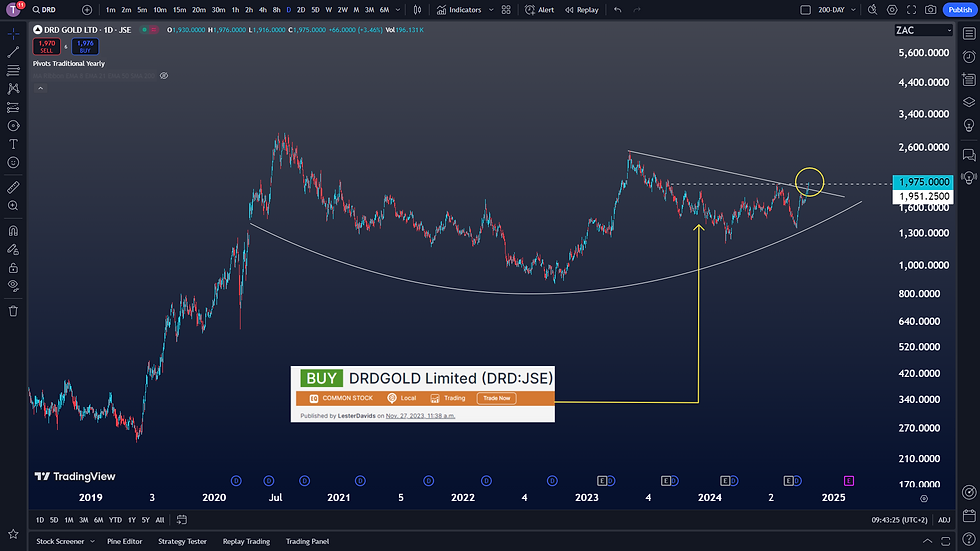
Task: Toggle ADJ adjusted price data
Action: (944, 520)
